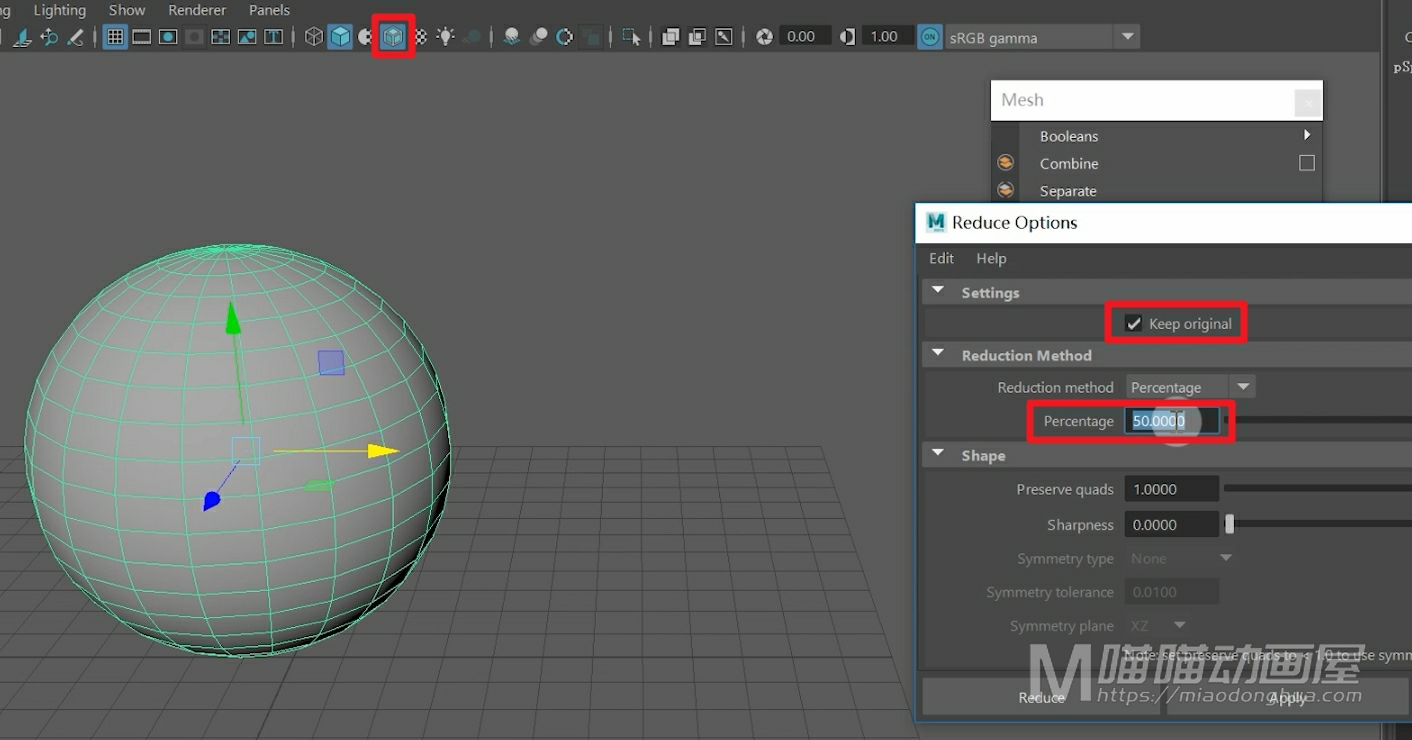
Task: Click the textured checker display icon
Action: [421, 37]
